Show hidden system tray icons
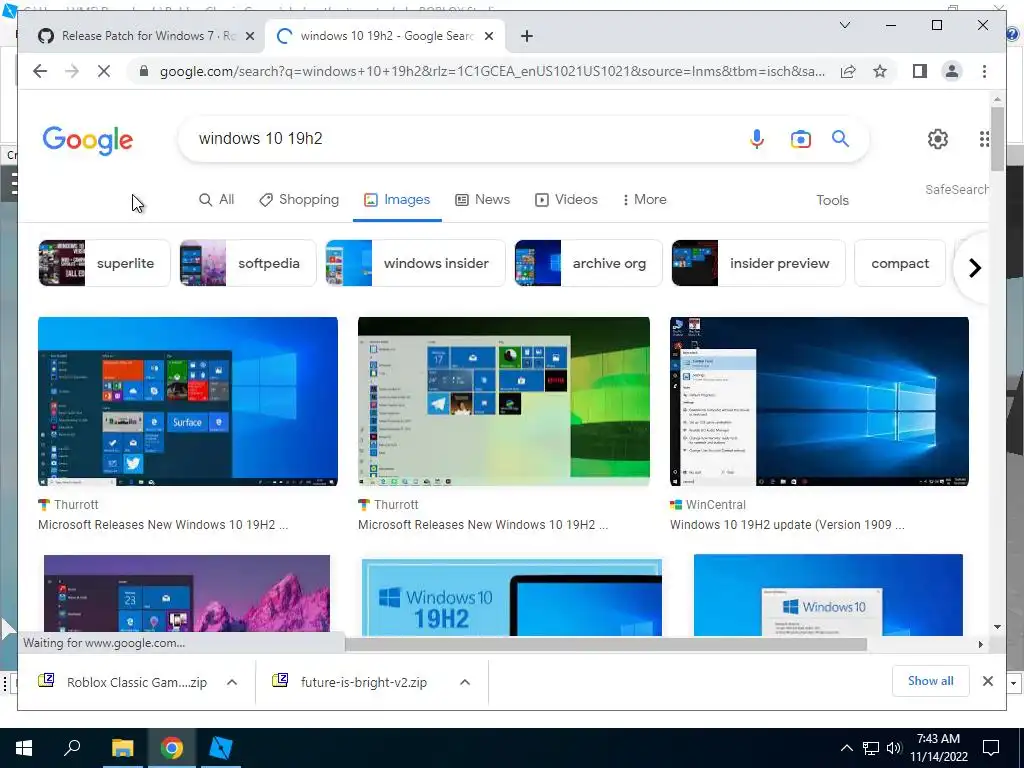Screen dimensions: 1024x768 [x=846, y=748]
